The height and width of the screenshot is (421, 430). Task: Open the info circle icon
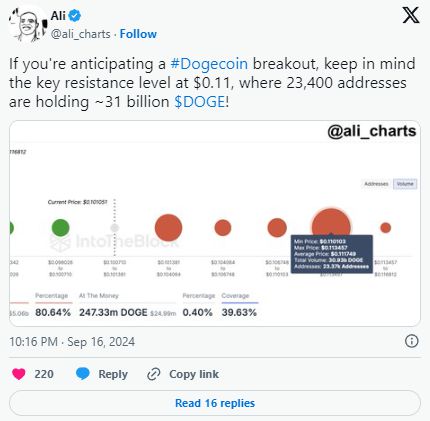412,341
